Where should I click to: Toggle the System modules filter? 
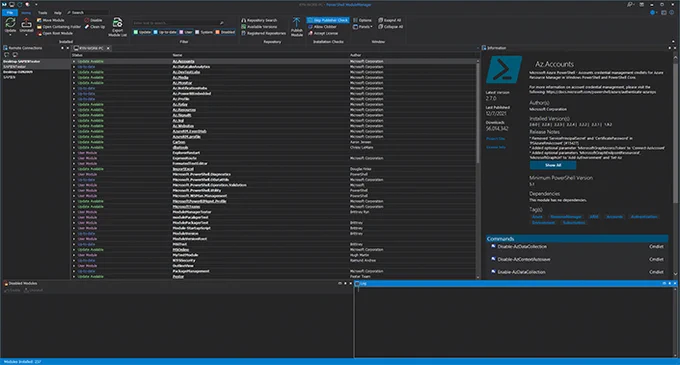(204, 32)
